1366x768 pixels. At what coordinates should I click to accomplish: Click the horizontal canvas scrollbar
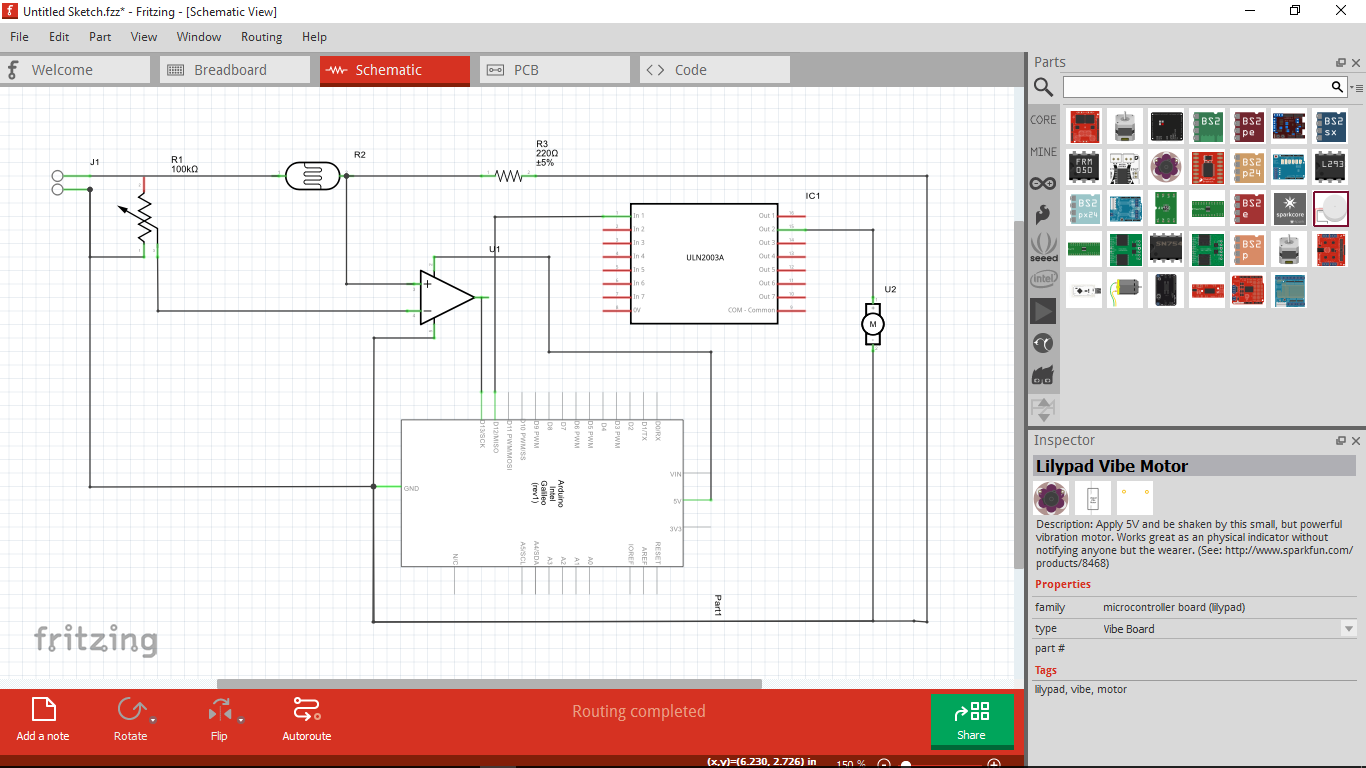coord(489,684)
